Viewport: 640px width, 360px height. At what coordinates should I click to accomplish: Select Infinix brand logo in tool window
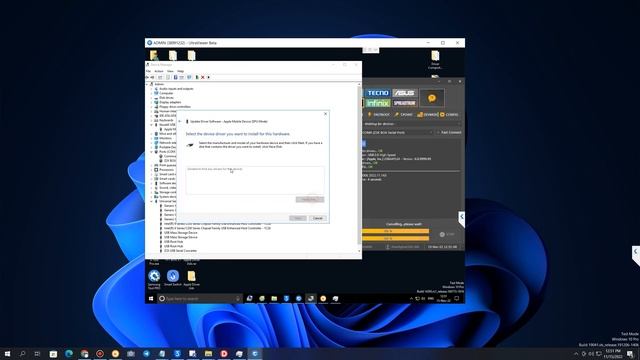(x=377, y=103)
